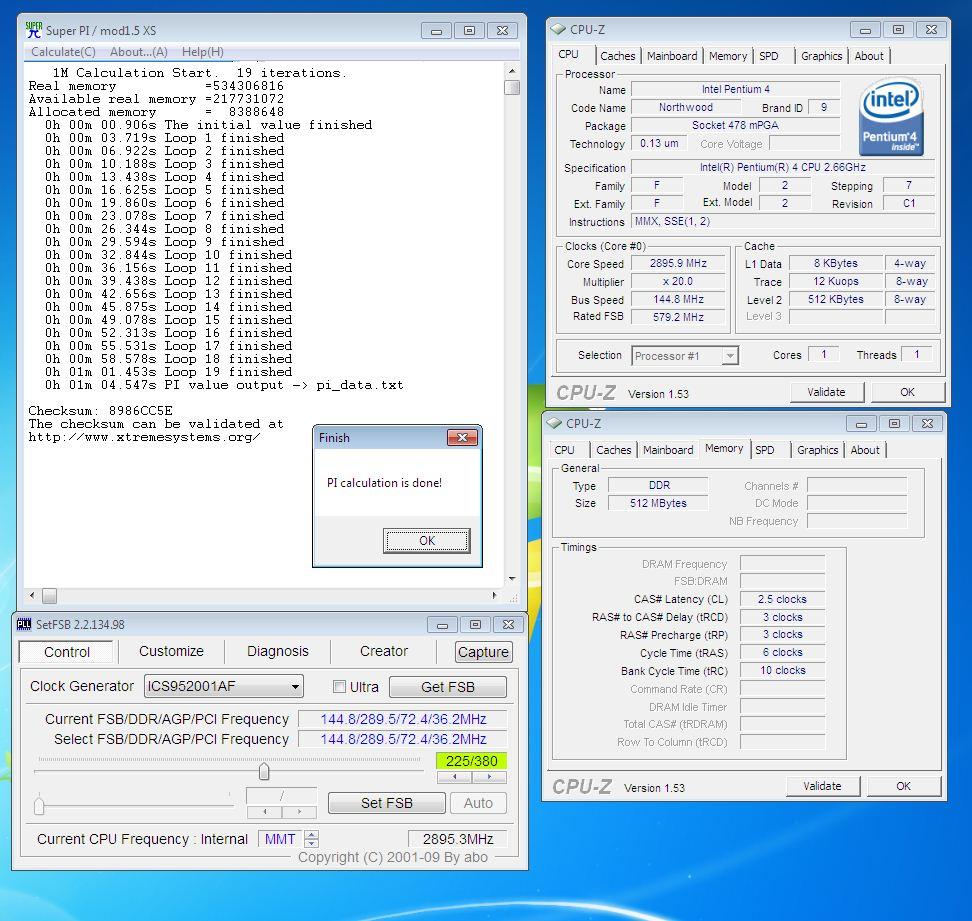The height and width of the screenshot is (921, 972).
Task: Open the Help(H) menu in Super PI
Action: (x=203, y=52)
